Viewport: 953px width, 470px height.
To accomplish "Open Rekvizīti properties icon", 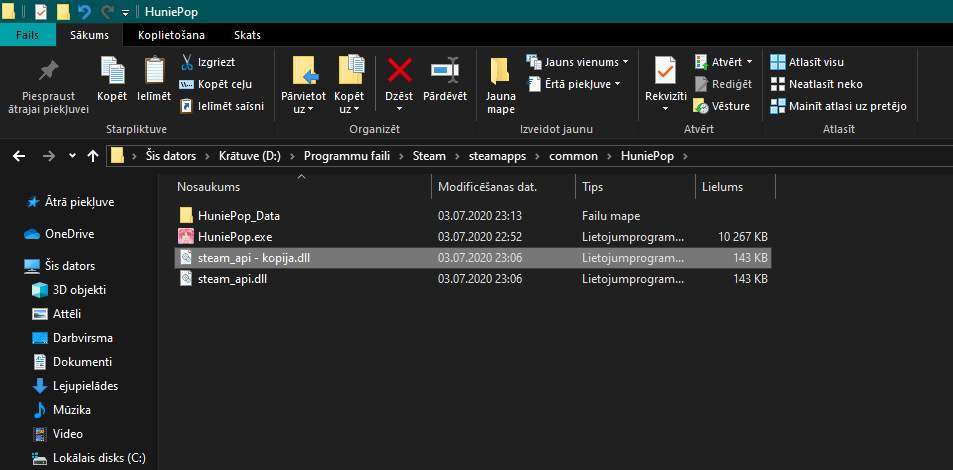I will click(x=666, y=71).
